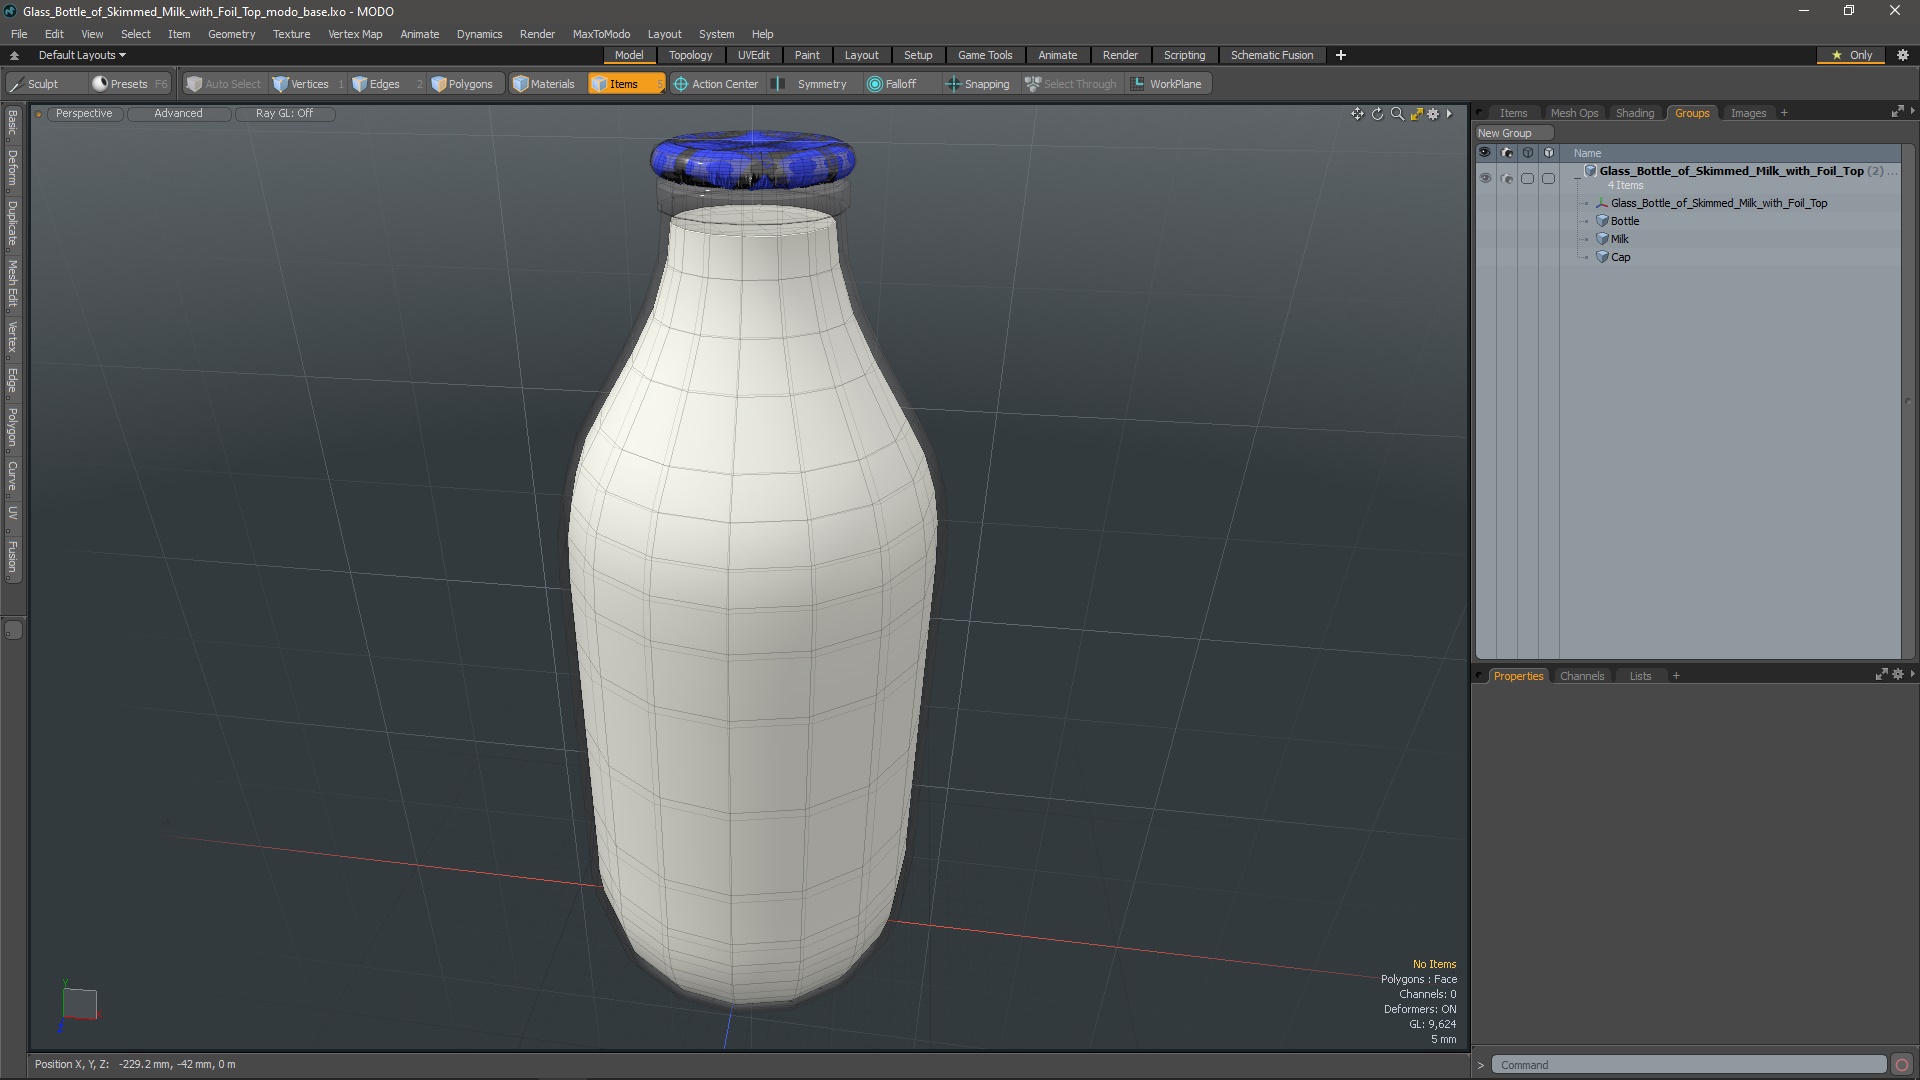This screenshot has height=1080, width=1920.
Task: Open the Default Layouts dropdown
Action: click(x=82, y=55)
